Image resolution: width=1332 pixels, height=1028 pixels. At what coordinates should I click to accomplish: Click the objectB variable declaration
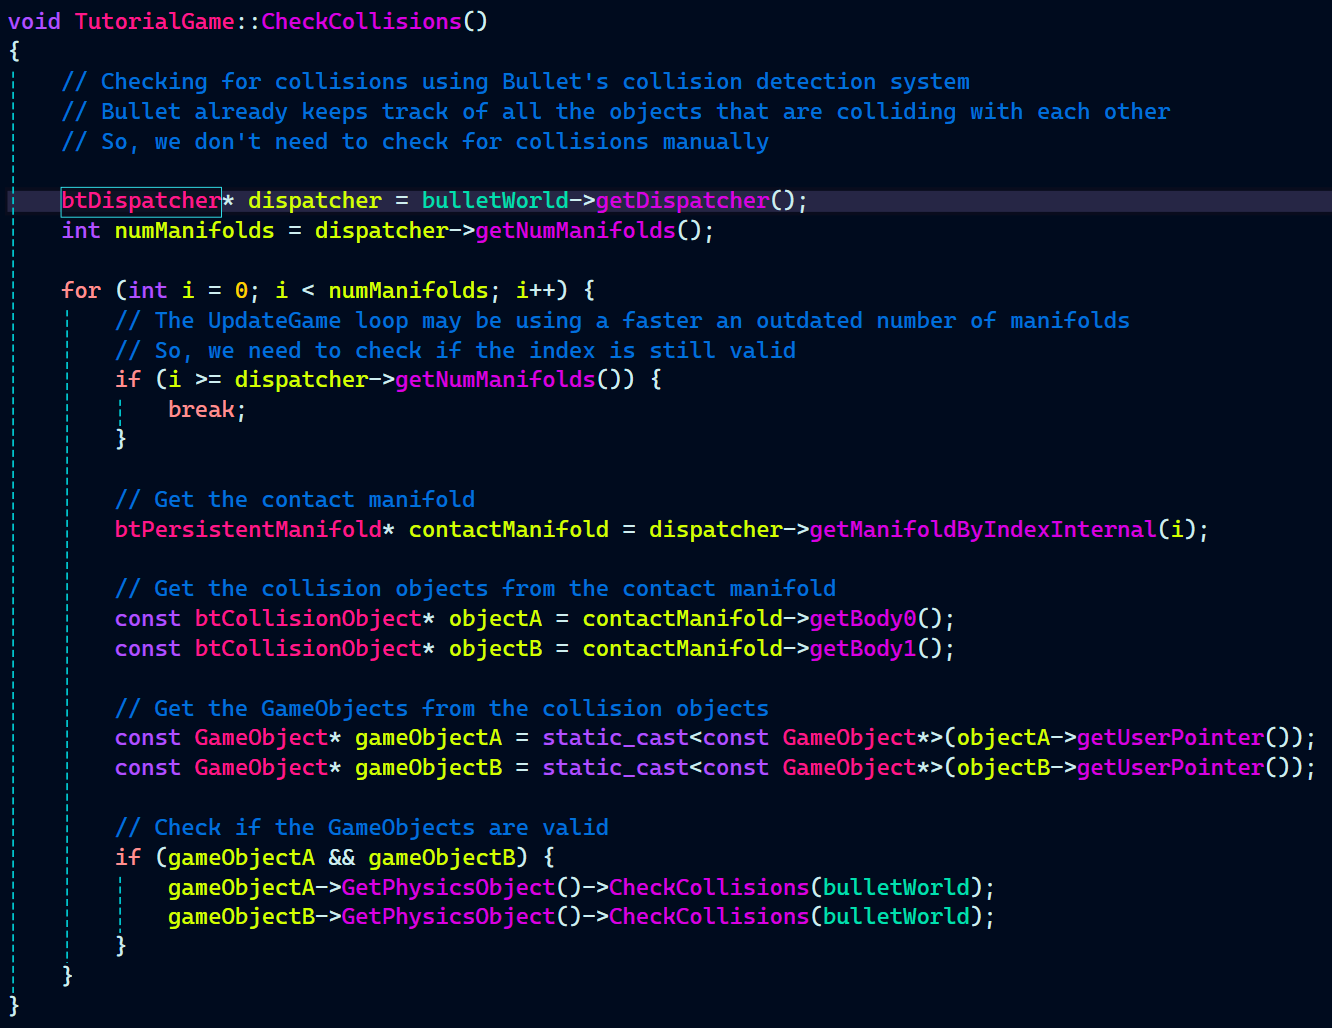[495, 649]
